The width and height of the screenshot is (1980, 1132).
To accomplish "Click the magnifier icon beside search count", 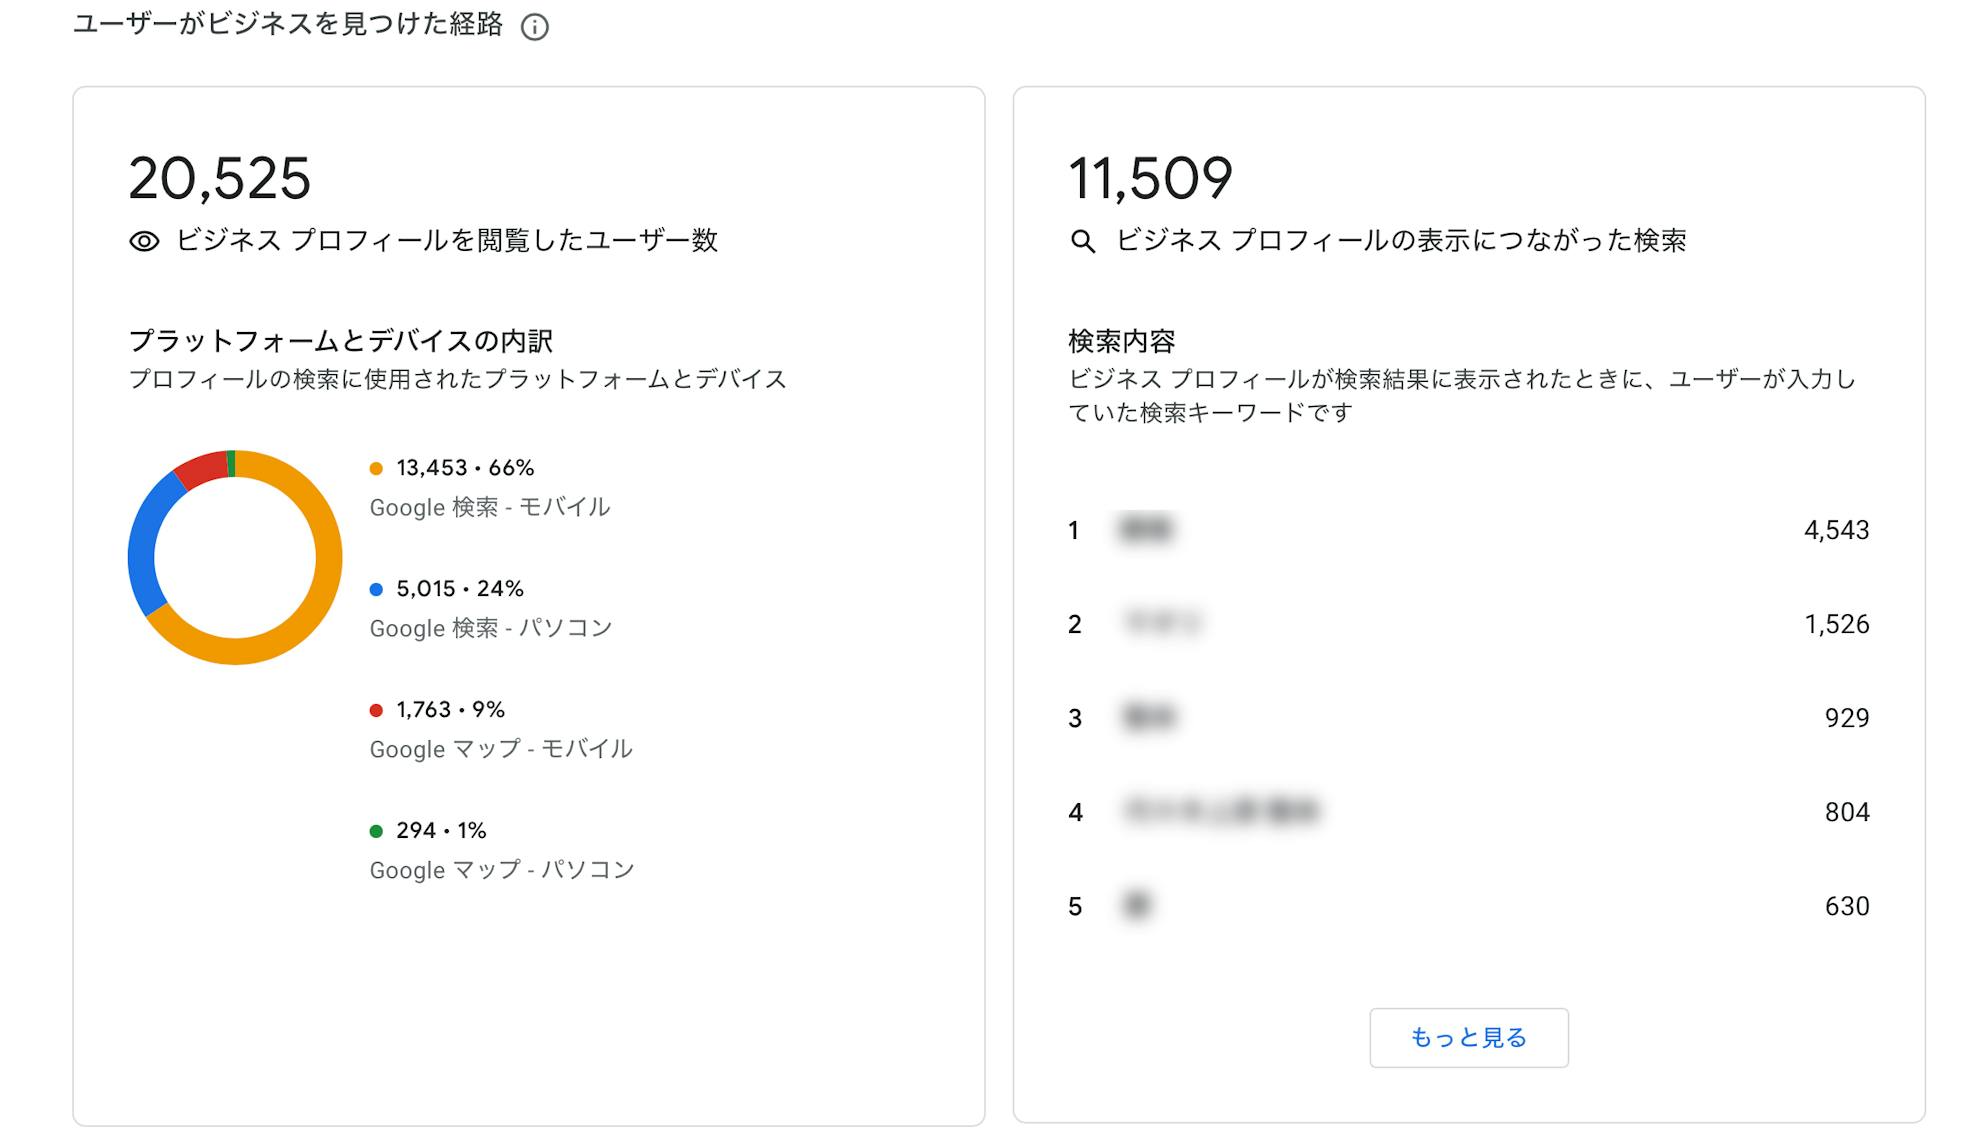I will [1082, 241].
